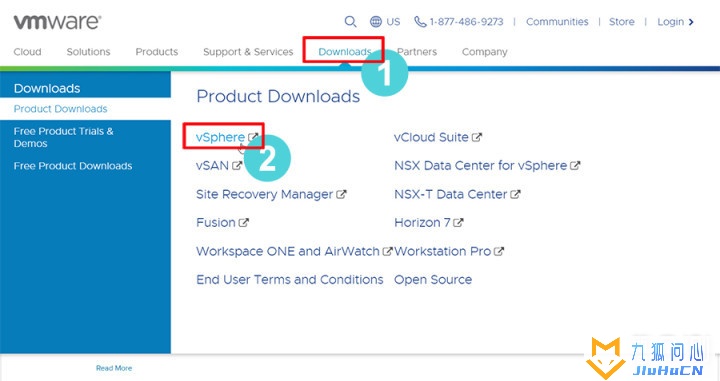Open the Workstation Pro link
This screenshot has height=381, width=720.
(443, 251)
